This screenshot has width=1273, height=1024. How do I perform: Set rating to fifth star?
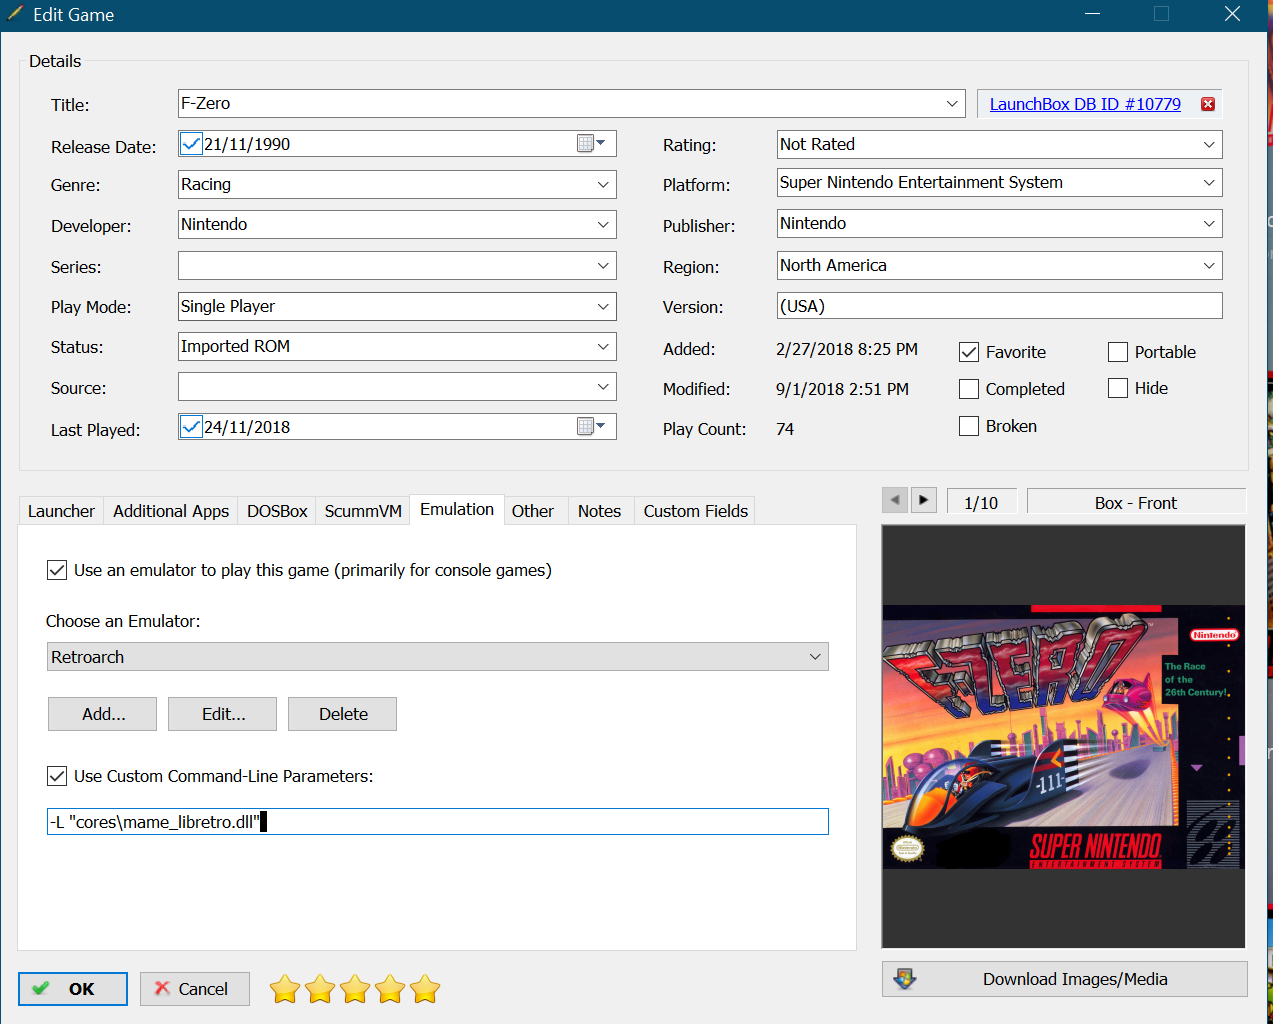coord(425,989)
